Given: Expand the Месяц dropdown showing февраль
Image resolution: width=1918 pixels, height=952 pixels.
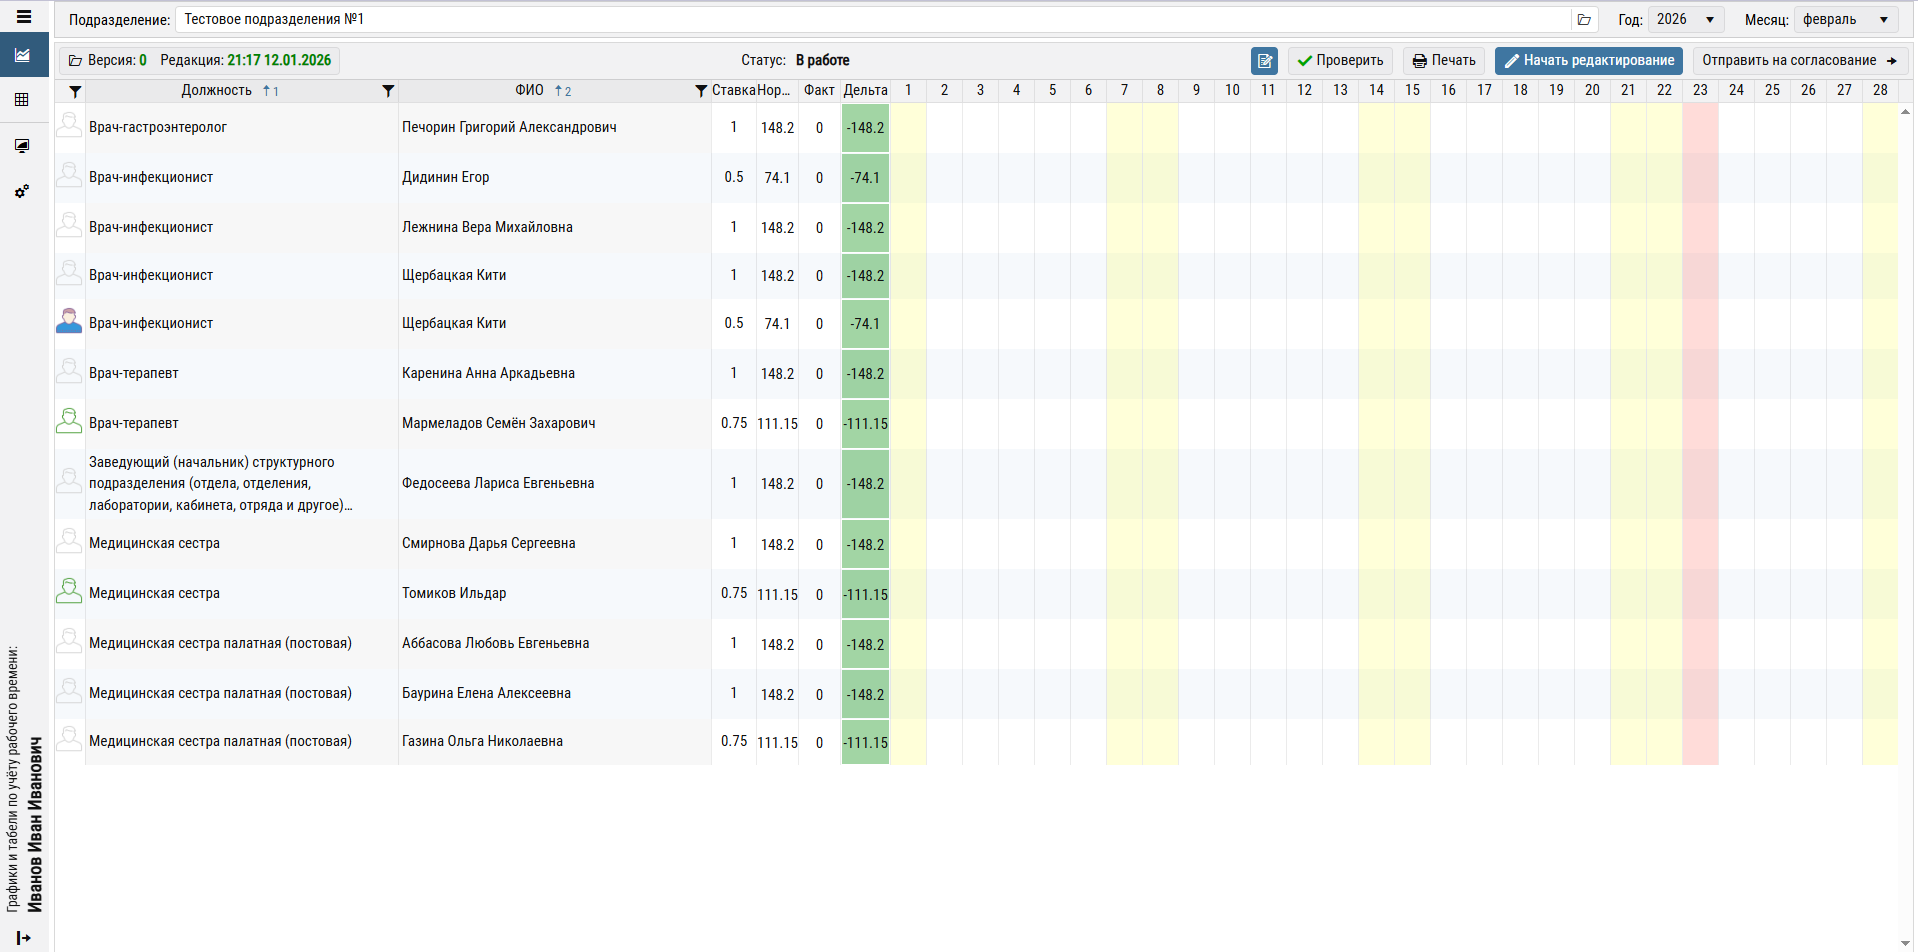Looking at the screenshot, I should (x=1845, y=20).
